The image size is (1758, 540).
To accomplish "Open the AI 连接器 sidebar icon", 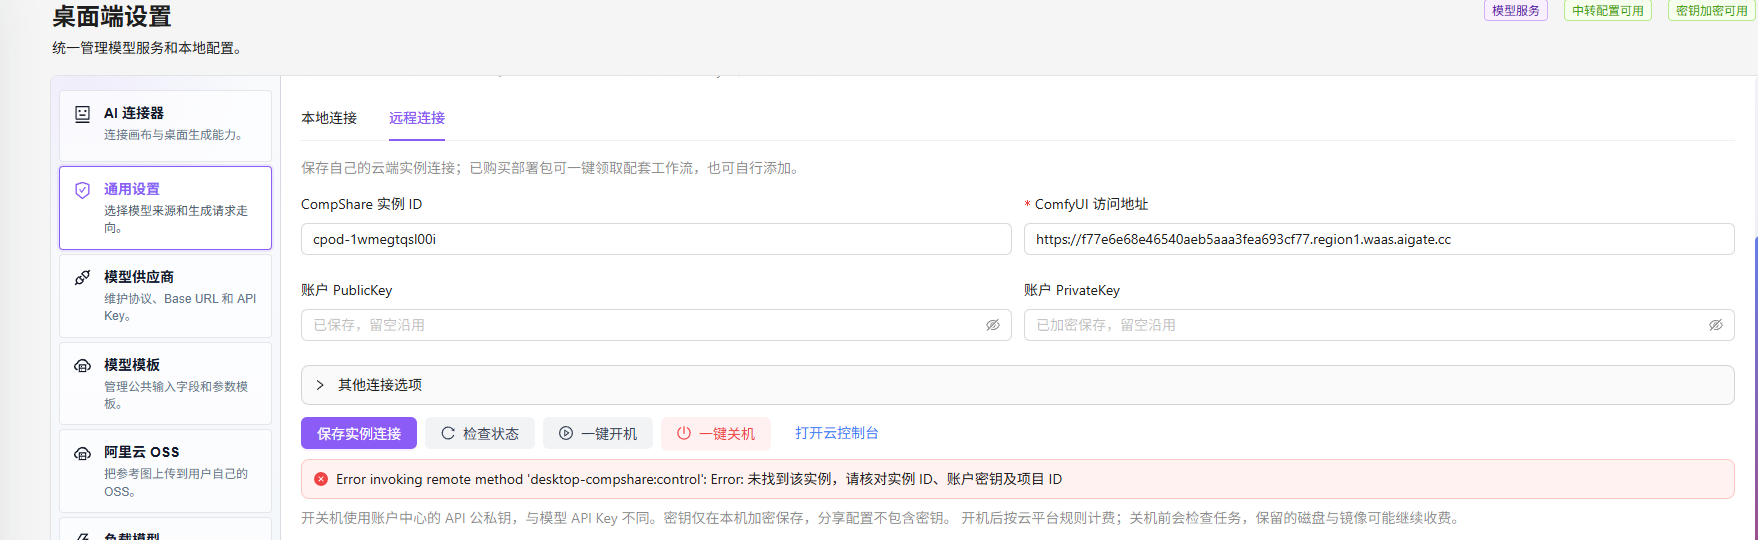I will 83,114.
